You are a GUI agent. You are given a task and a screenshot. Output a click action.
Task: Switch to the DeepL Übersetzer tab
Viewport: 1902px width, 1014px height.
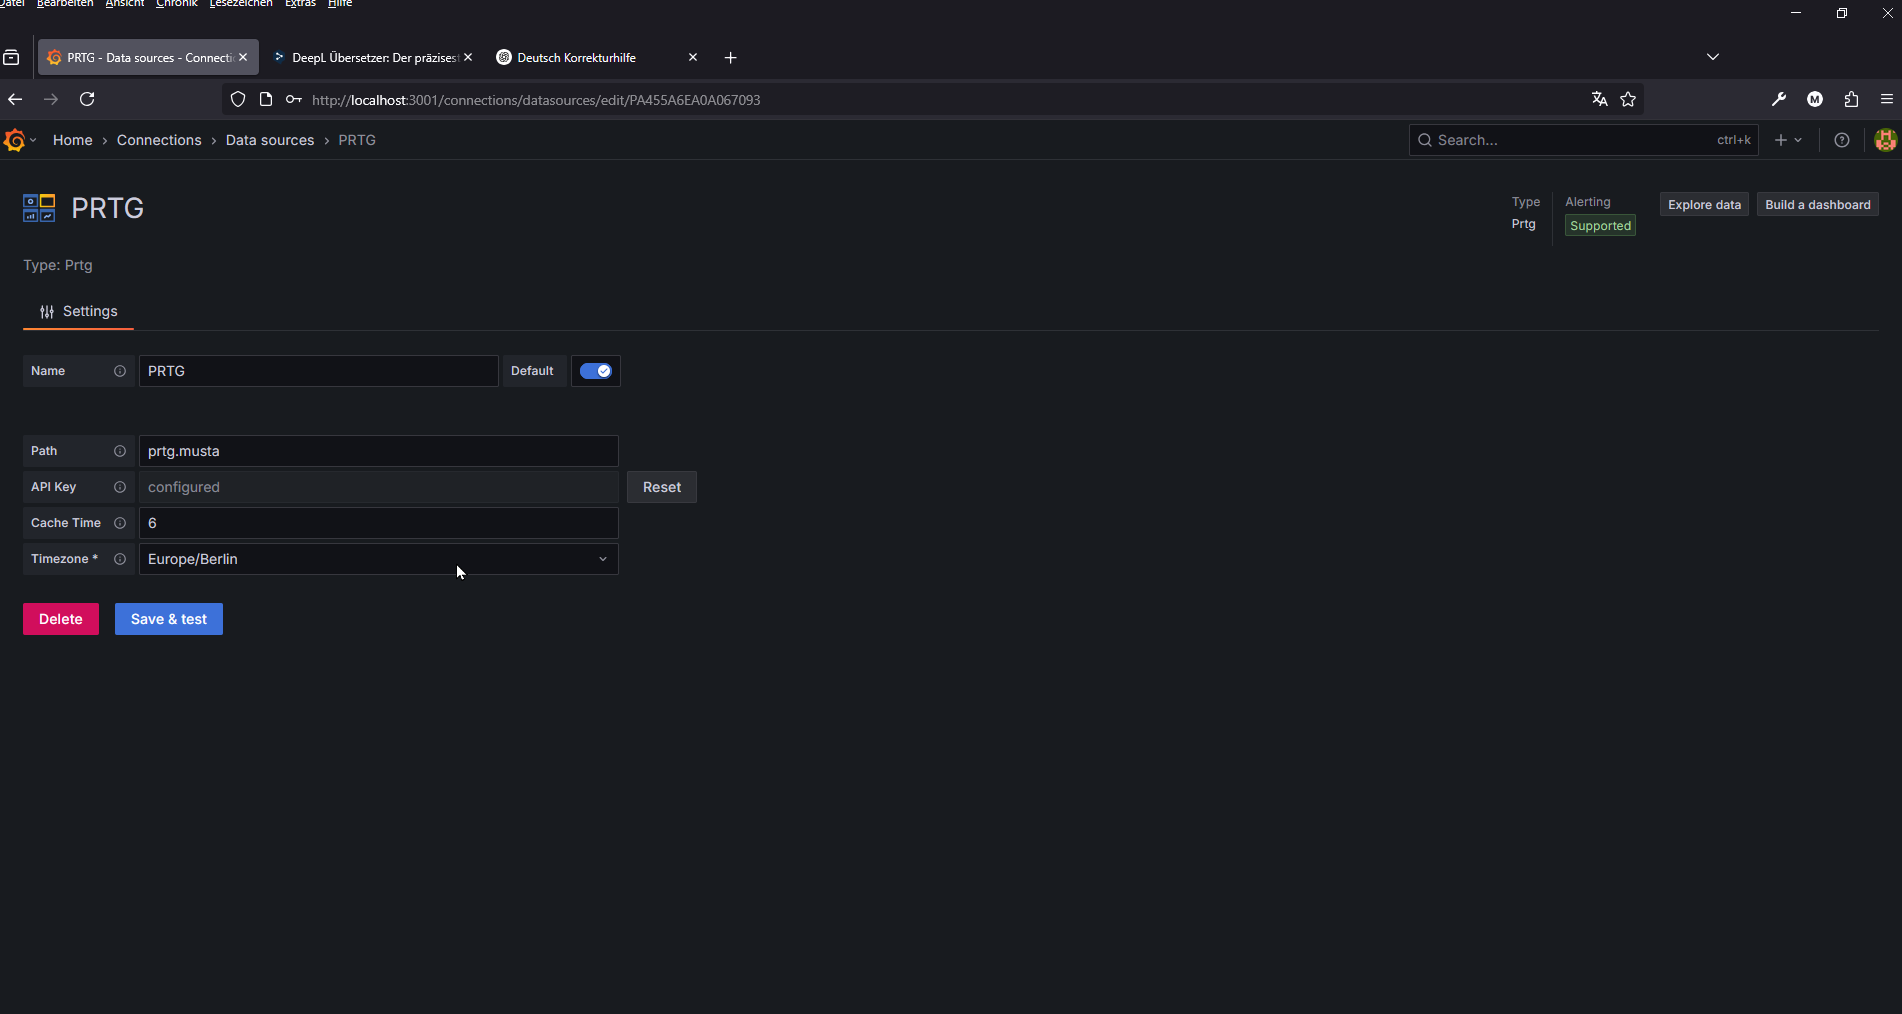pos(374,57)
